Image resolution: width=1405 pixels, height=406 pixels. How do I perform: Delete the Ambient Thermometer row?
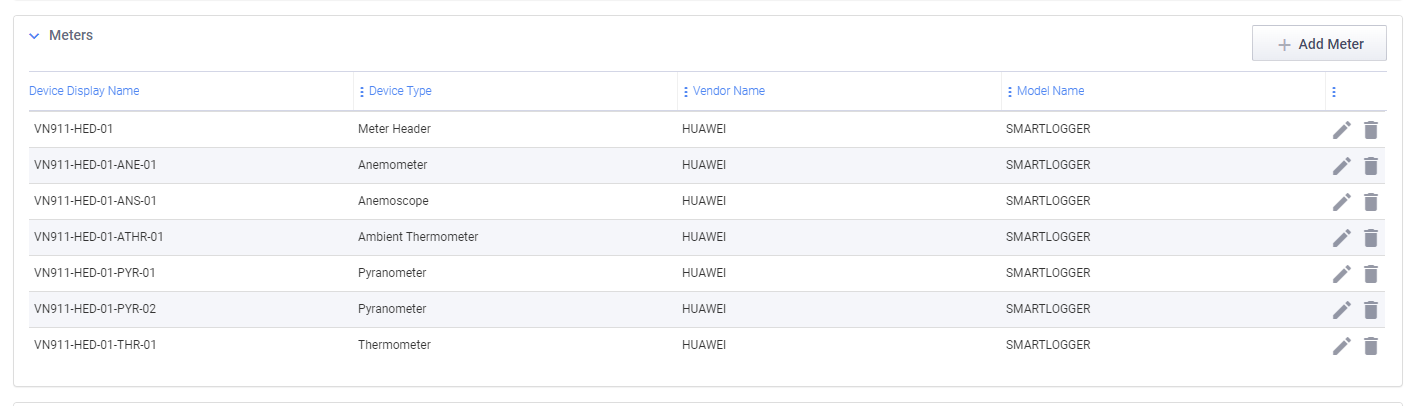point(1371,238)
